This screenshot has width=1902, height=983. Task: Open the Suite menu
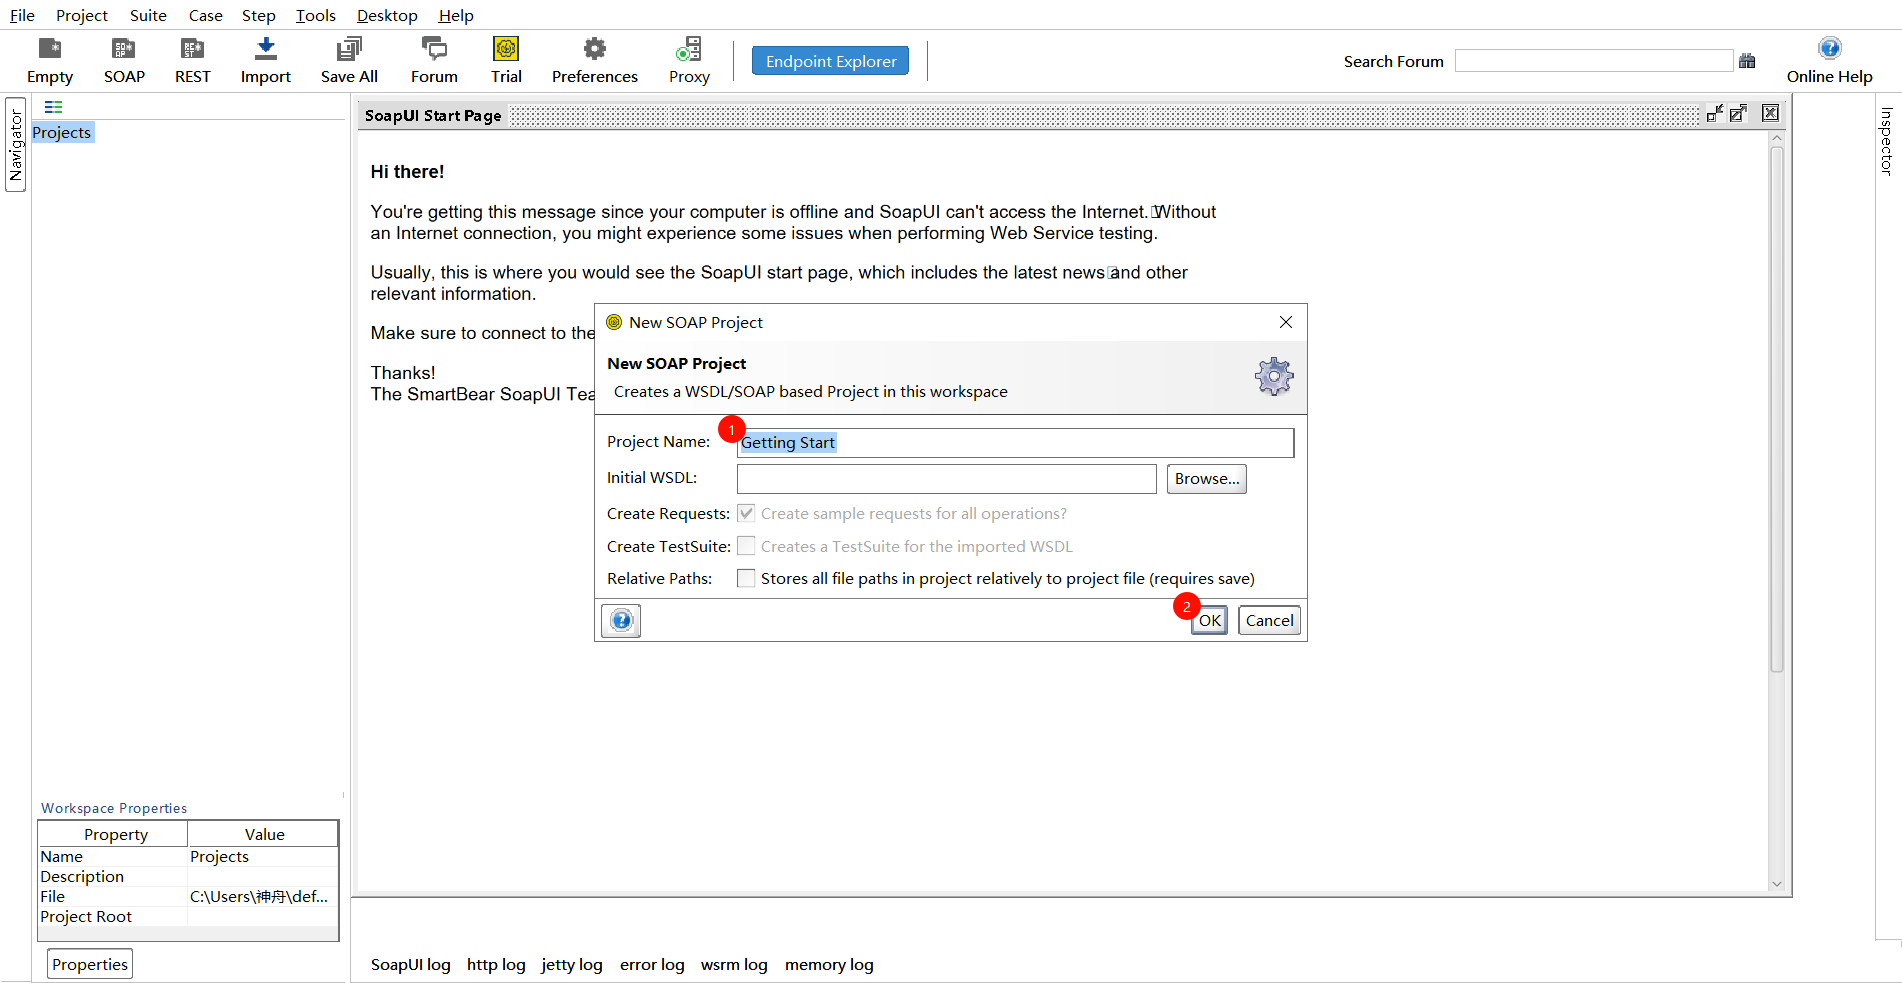pyautogui.click(x=148, y=15)
